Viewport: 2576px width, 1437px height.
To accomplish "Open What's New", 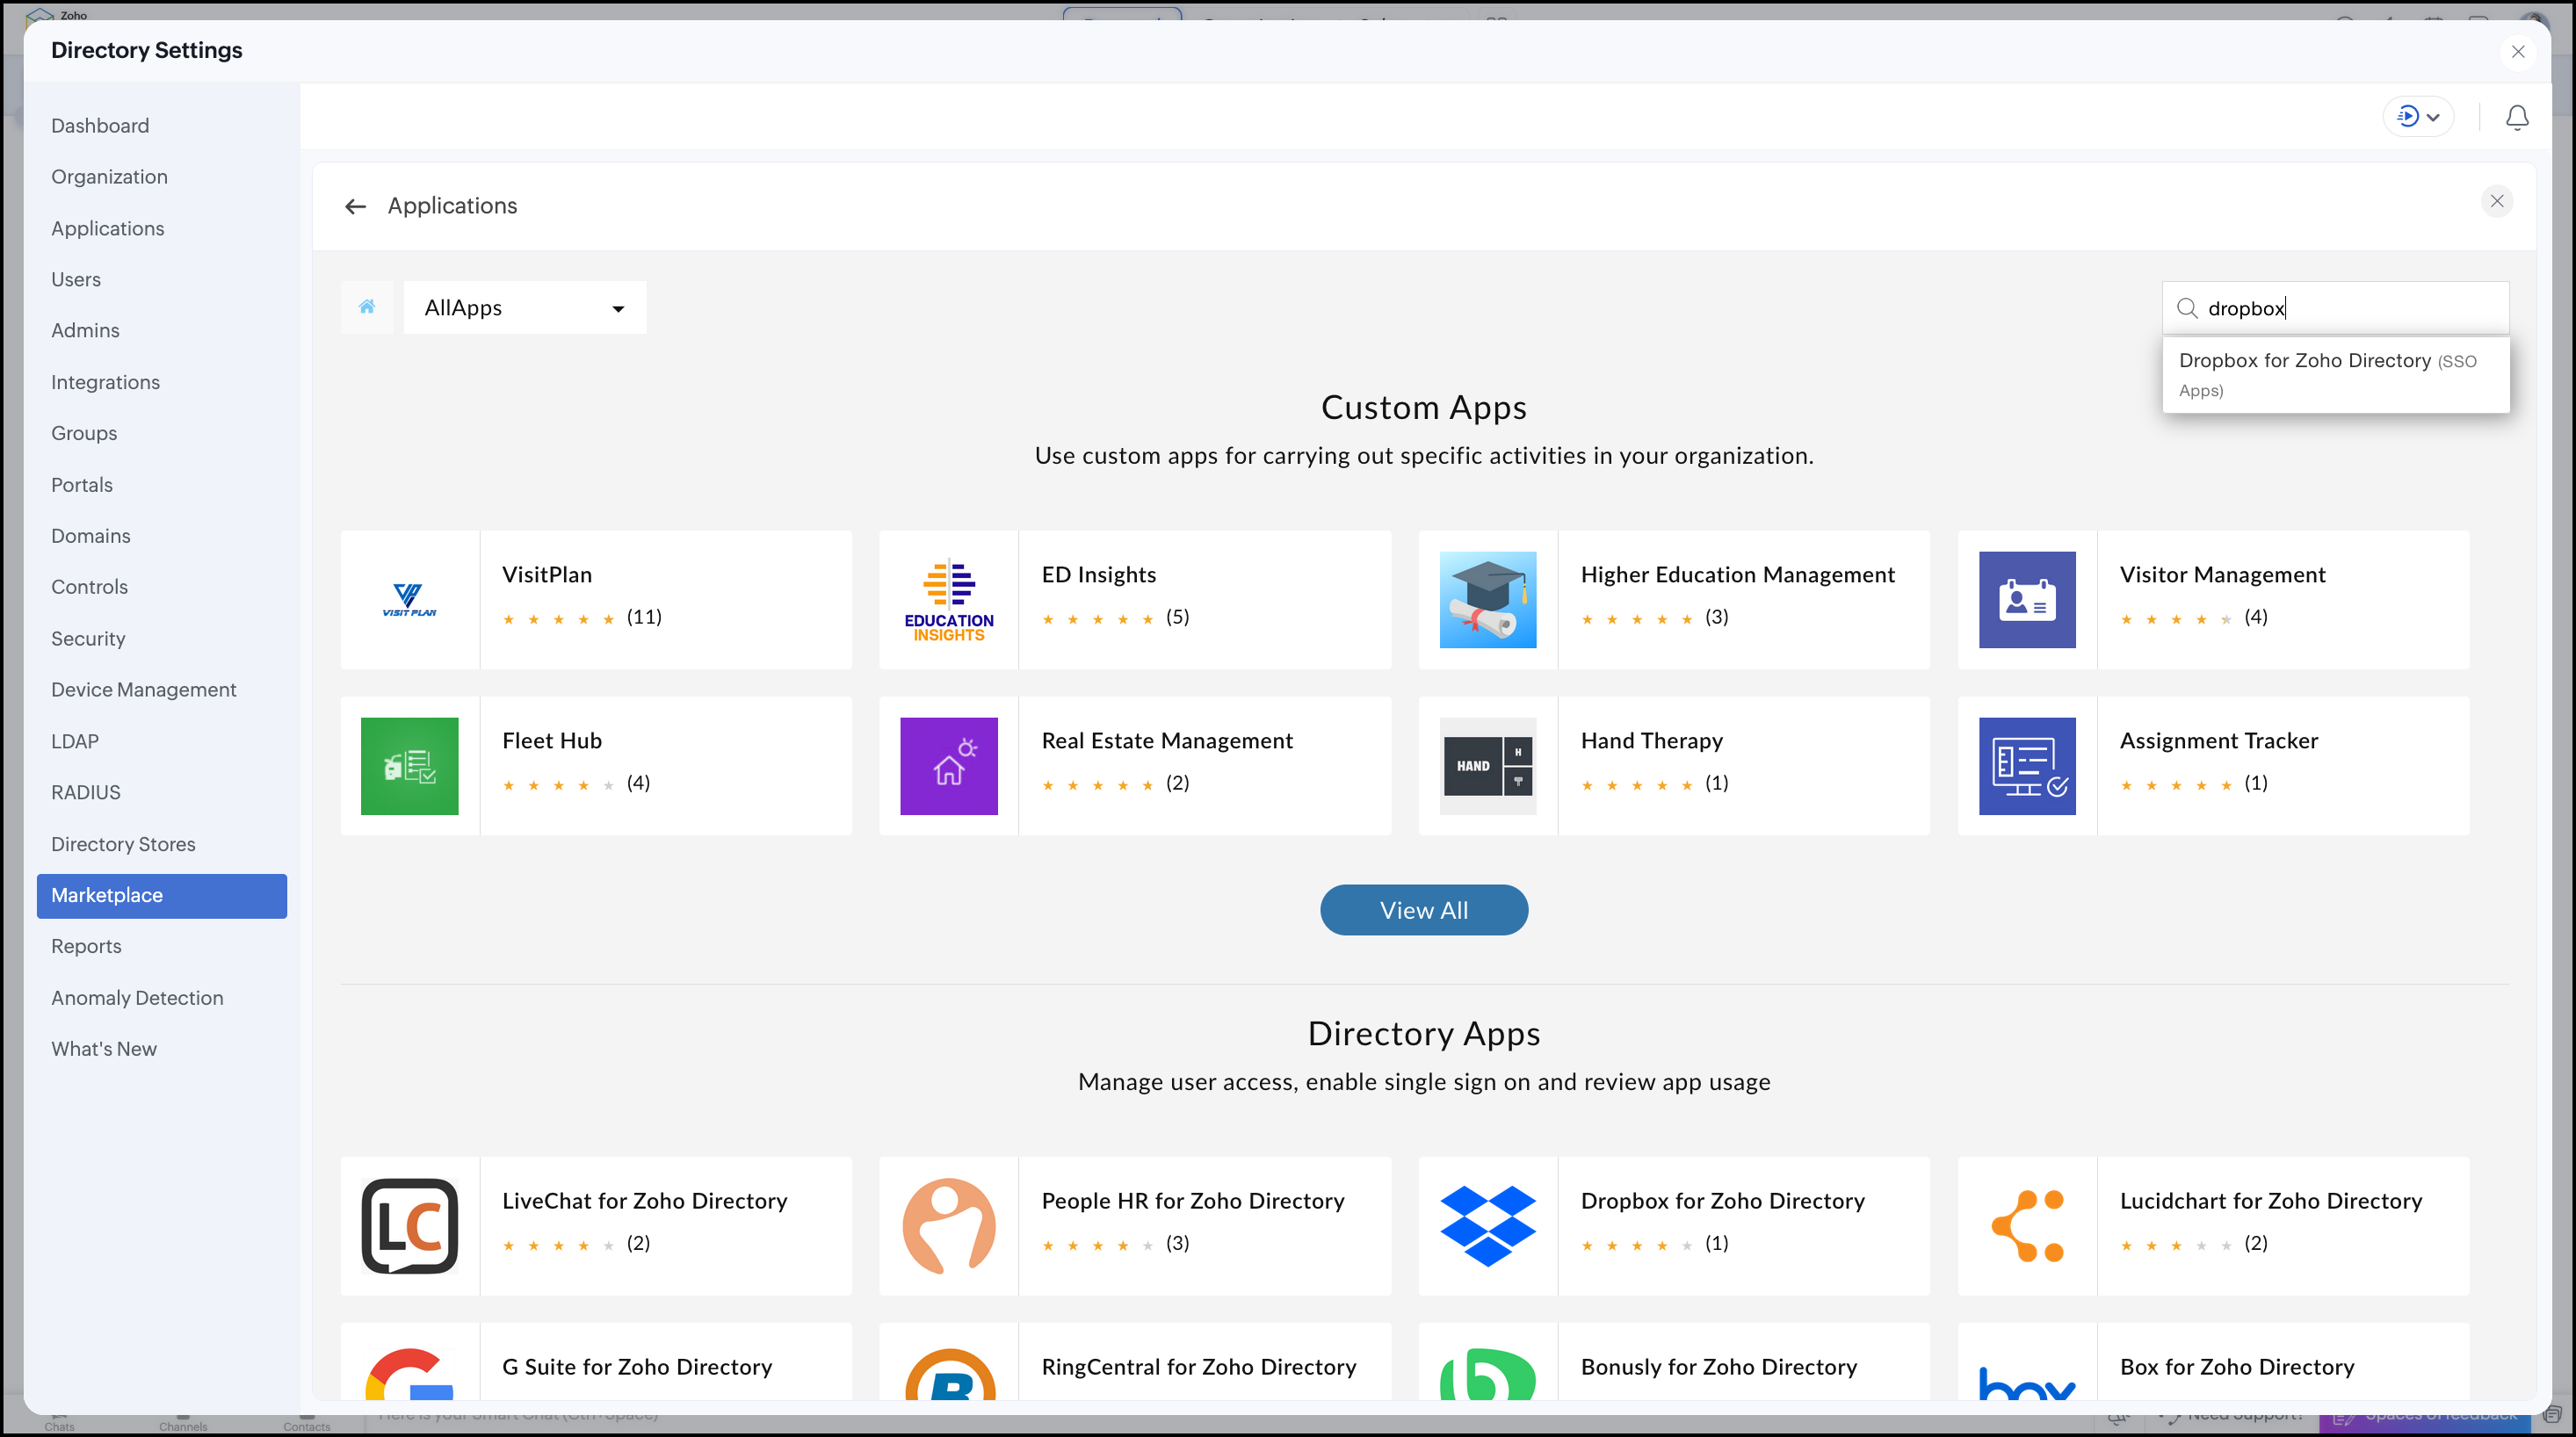I will click(x=104, y=1050).
